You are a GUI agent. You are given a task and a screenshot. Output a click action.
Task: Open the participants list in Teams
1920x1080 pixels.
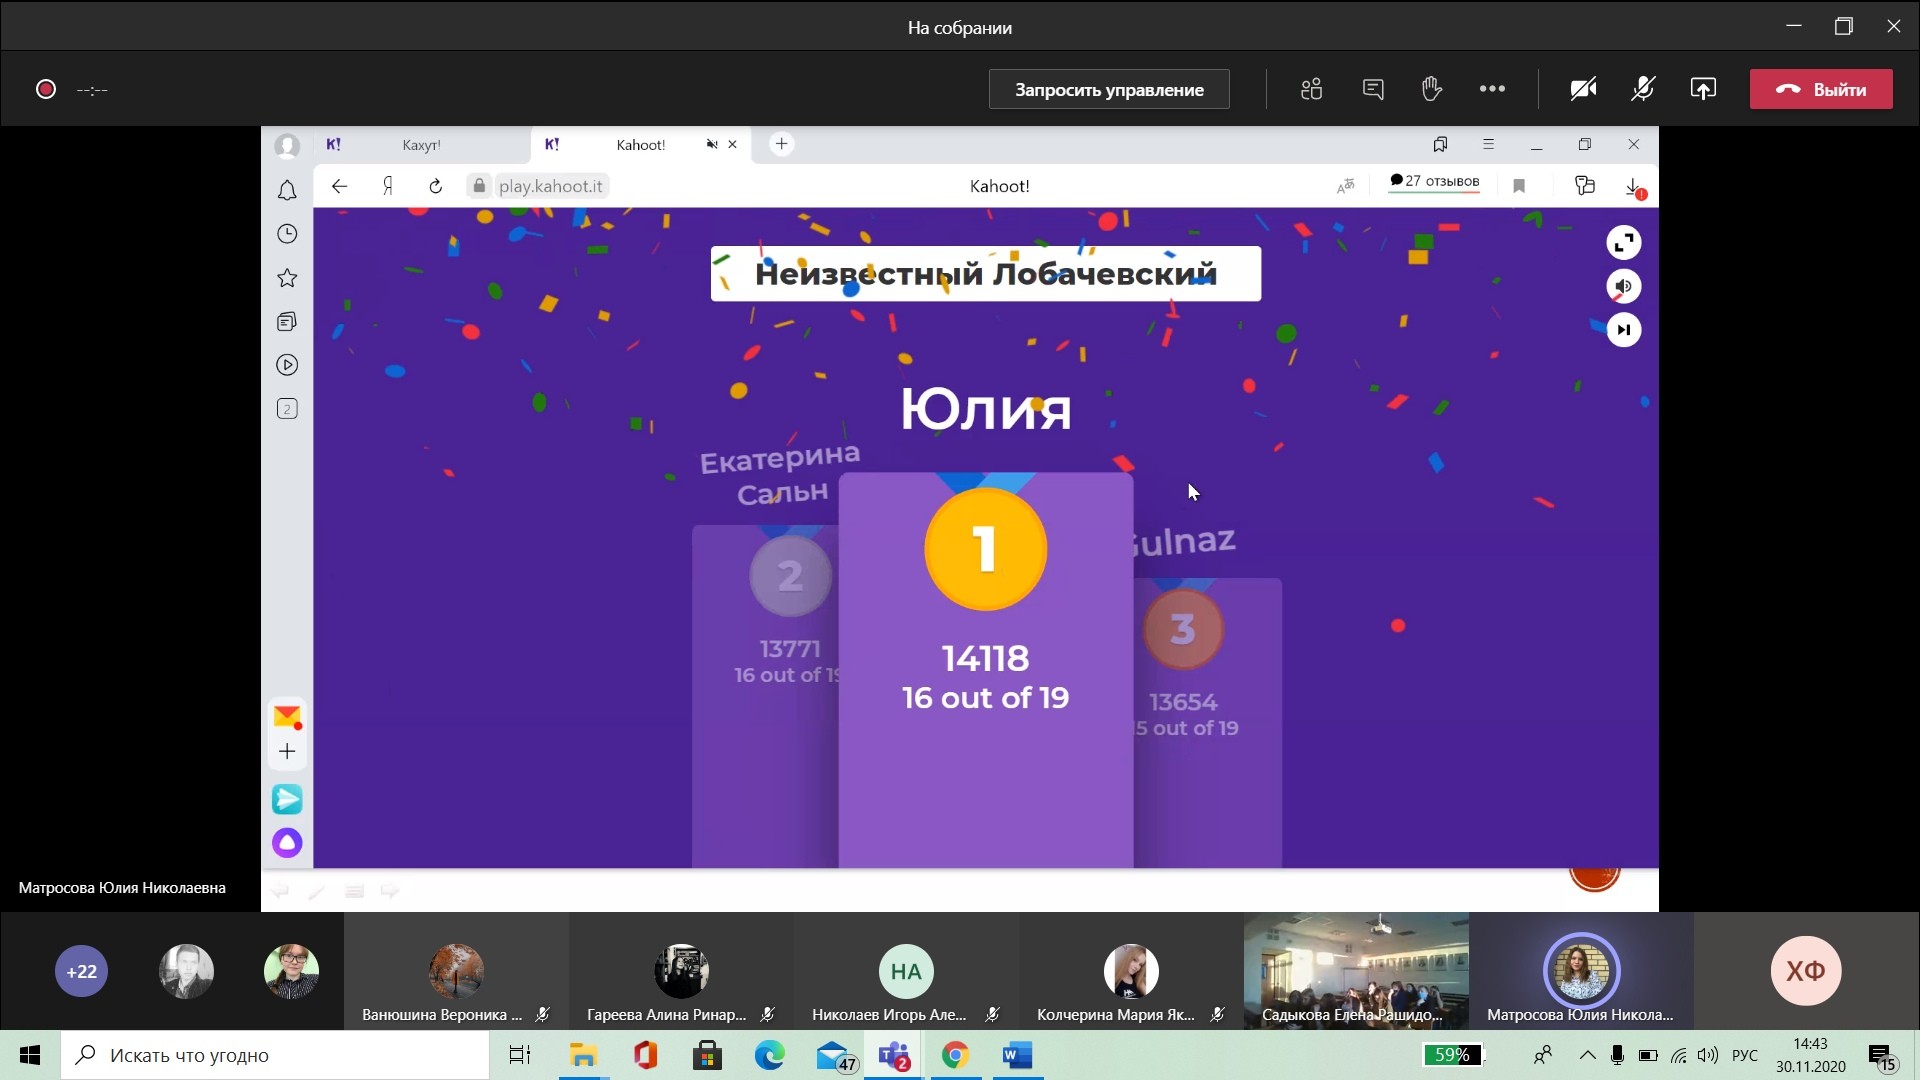[x=1312, y=88]
